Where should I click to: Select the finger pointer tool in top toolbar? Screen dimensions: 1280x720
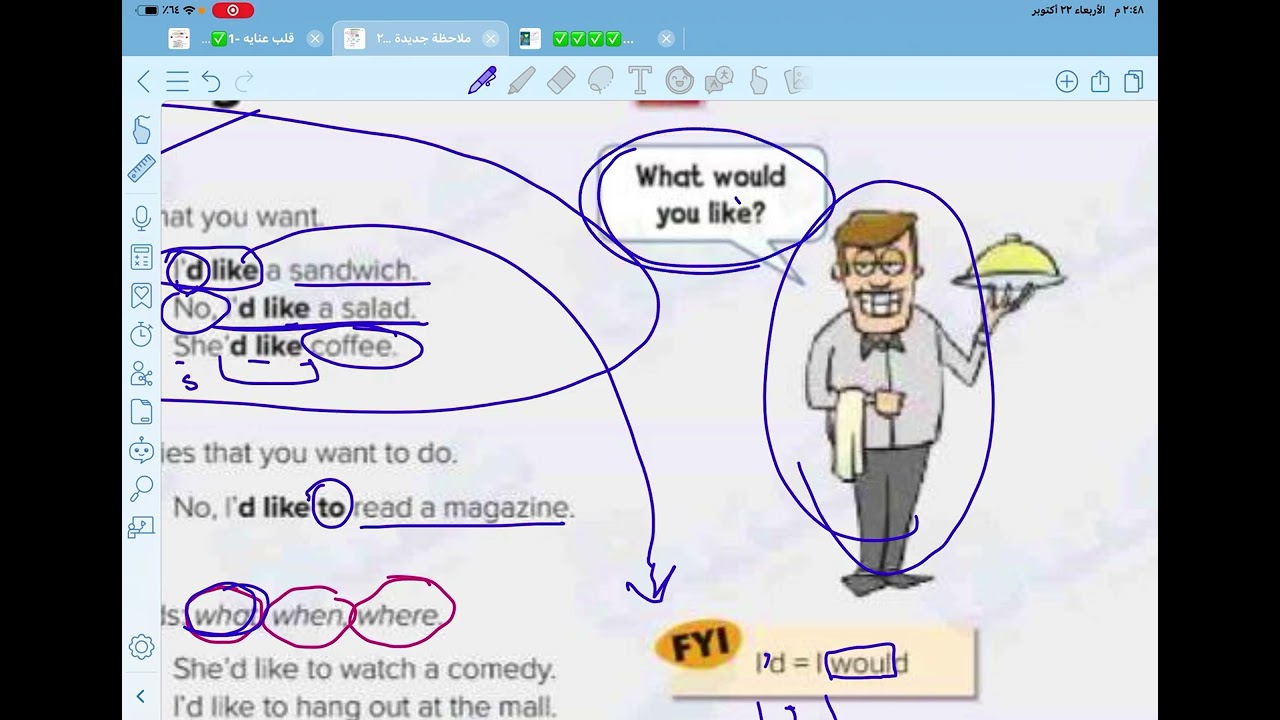[x=759, y=81]
